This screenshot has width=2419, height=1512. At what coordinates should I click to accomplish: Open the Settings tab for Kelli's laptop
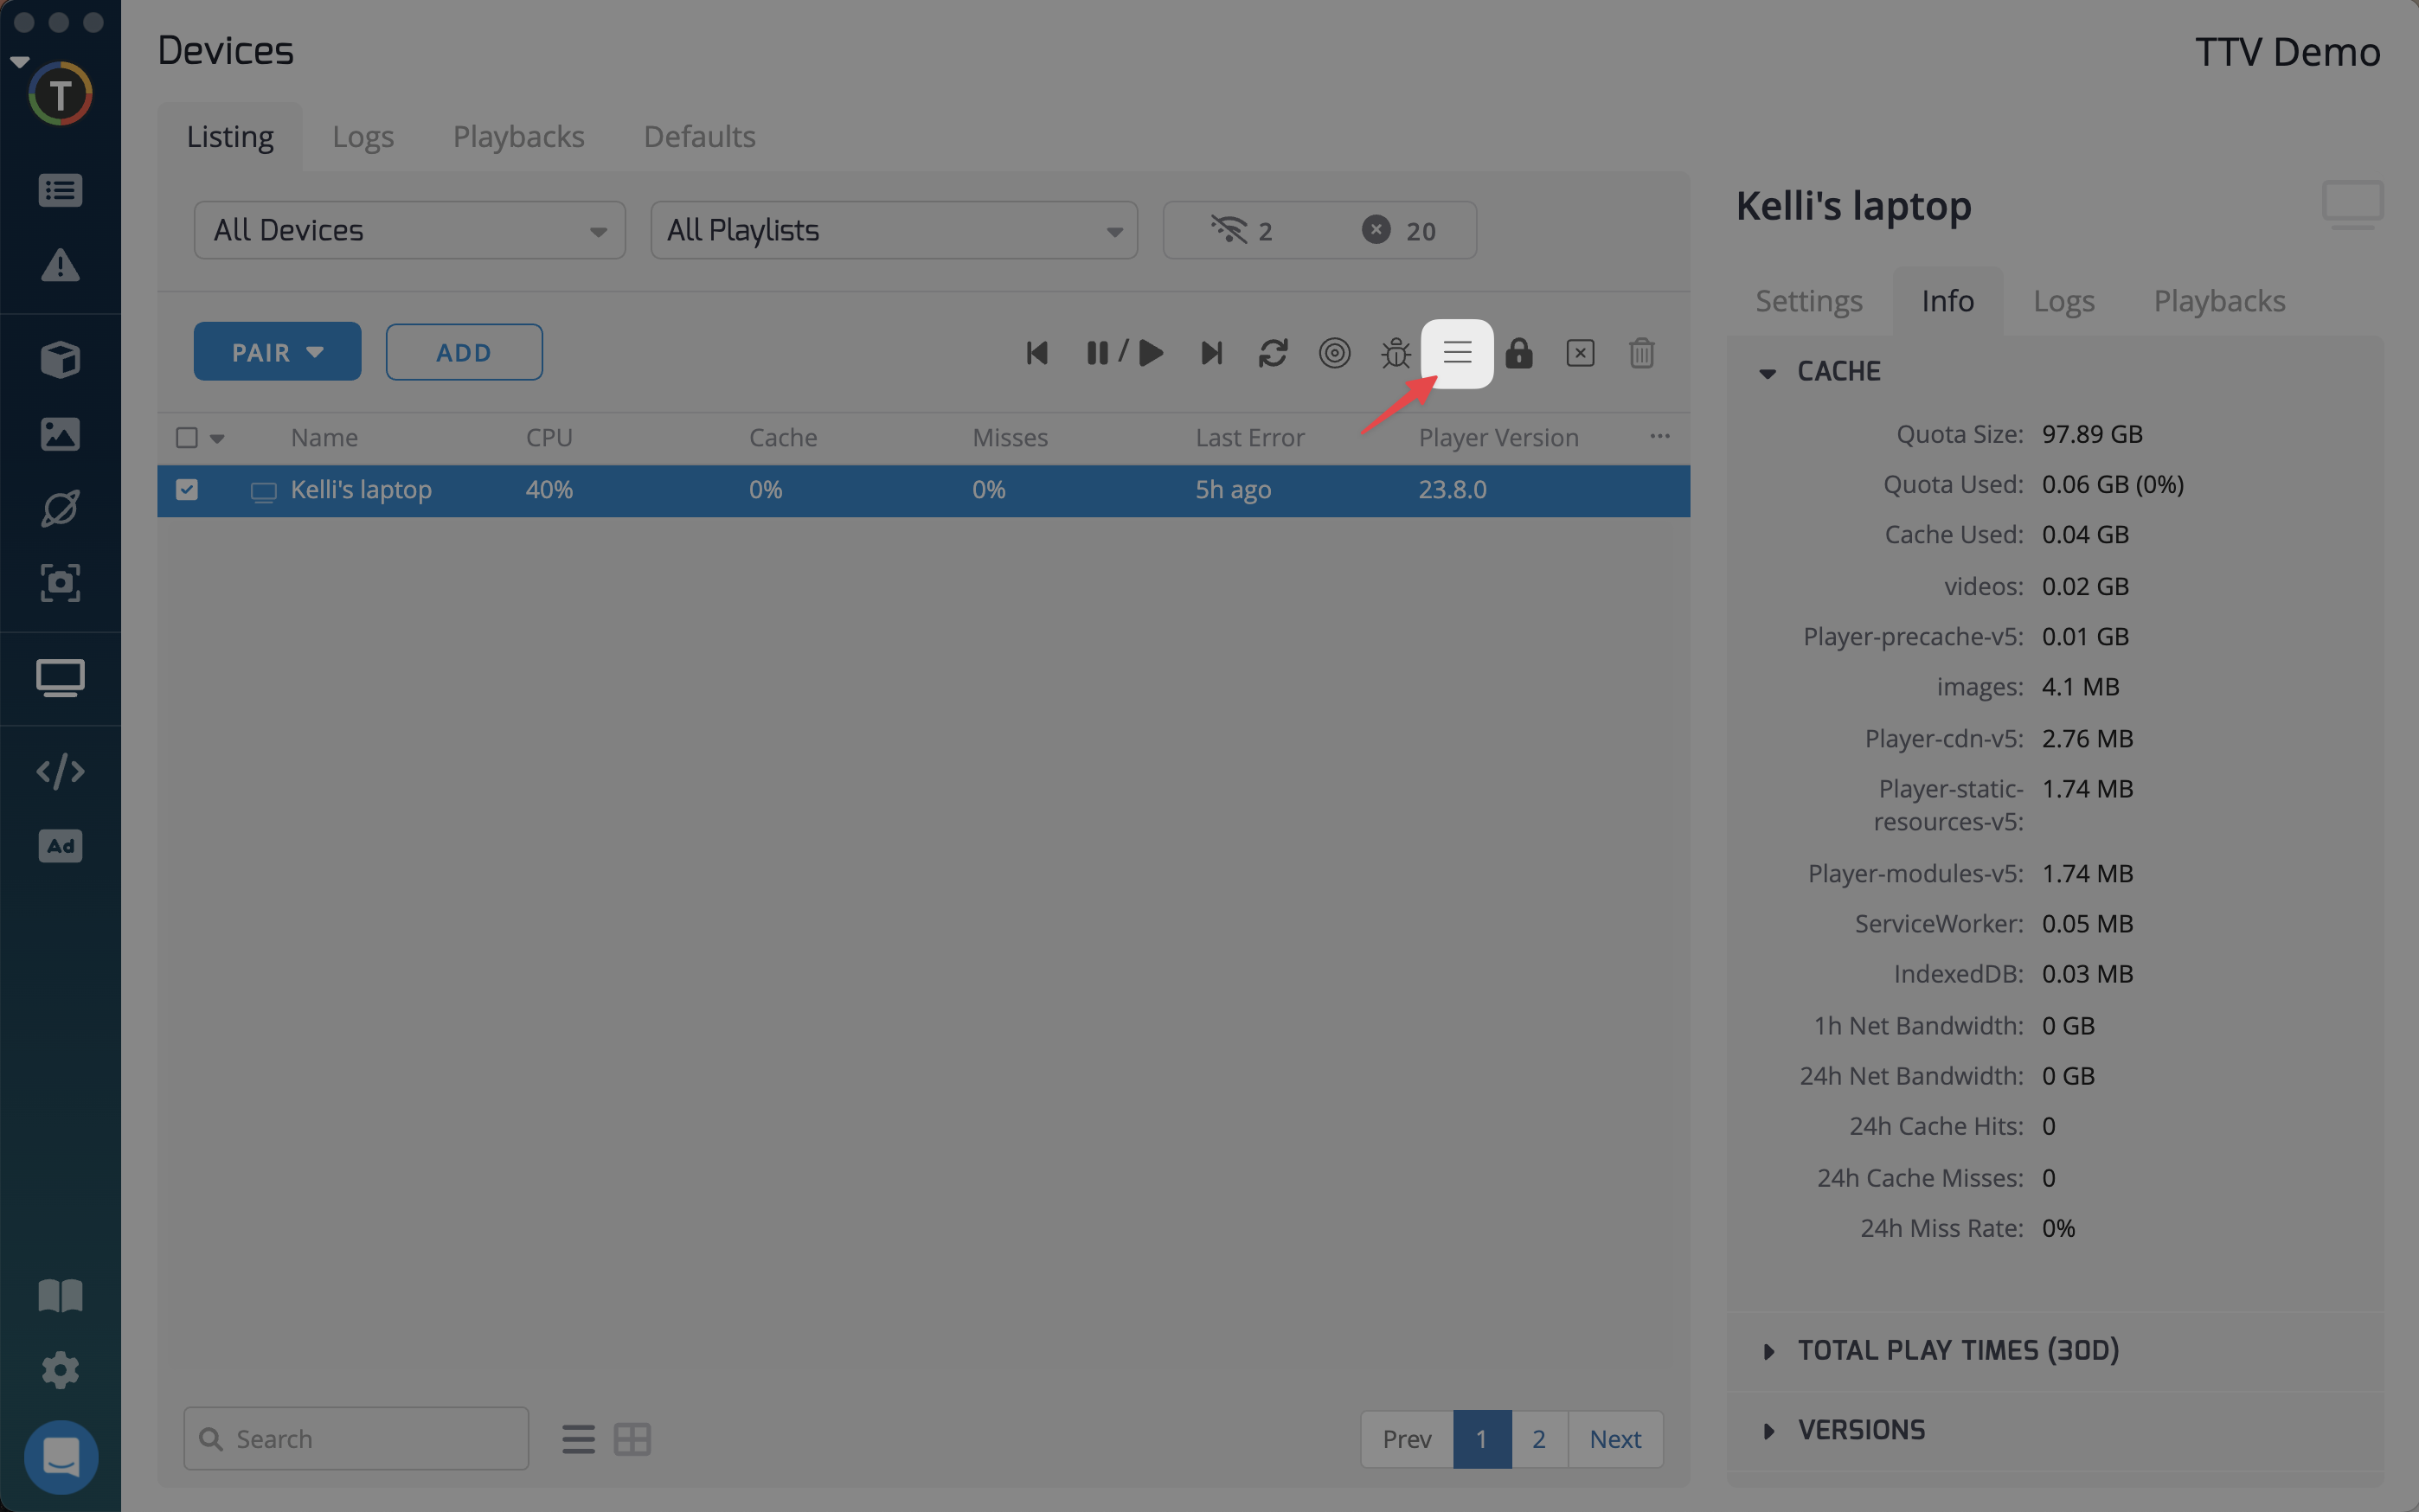tap(1808, 301)
